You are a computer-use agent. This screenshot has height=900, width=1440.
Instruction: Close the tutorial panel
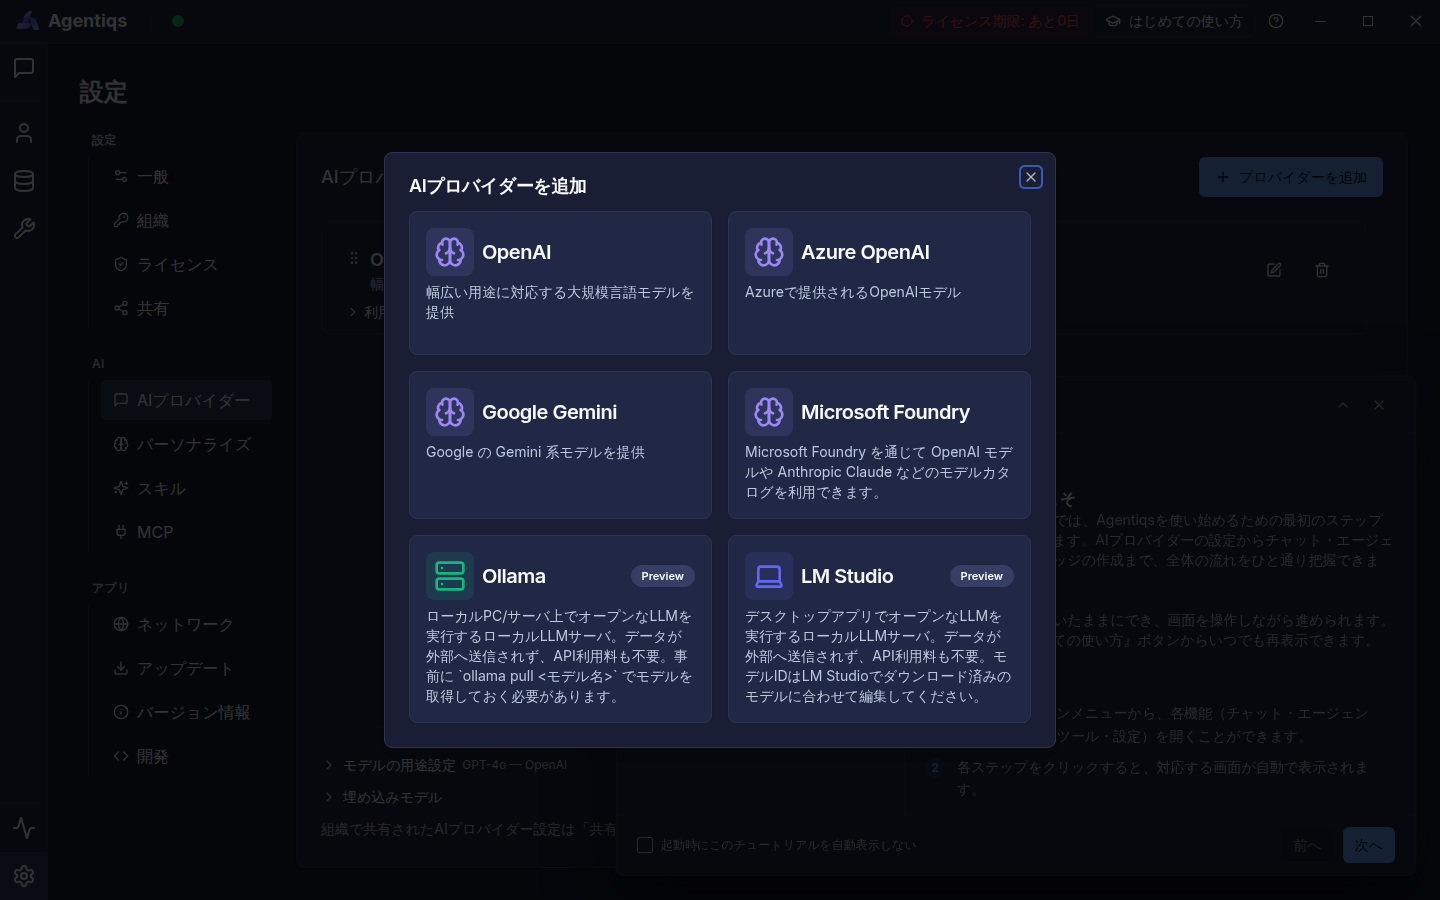(x=1379, y=405)
